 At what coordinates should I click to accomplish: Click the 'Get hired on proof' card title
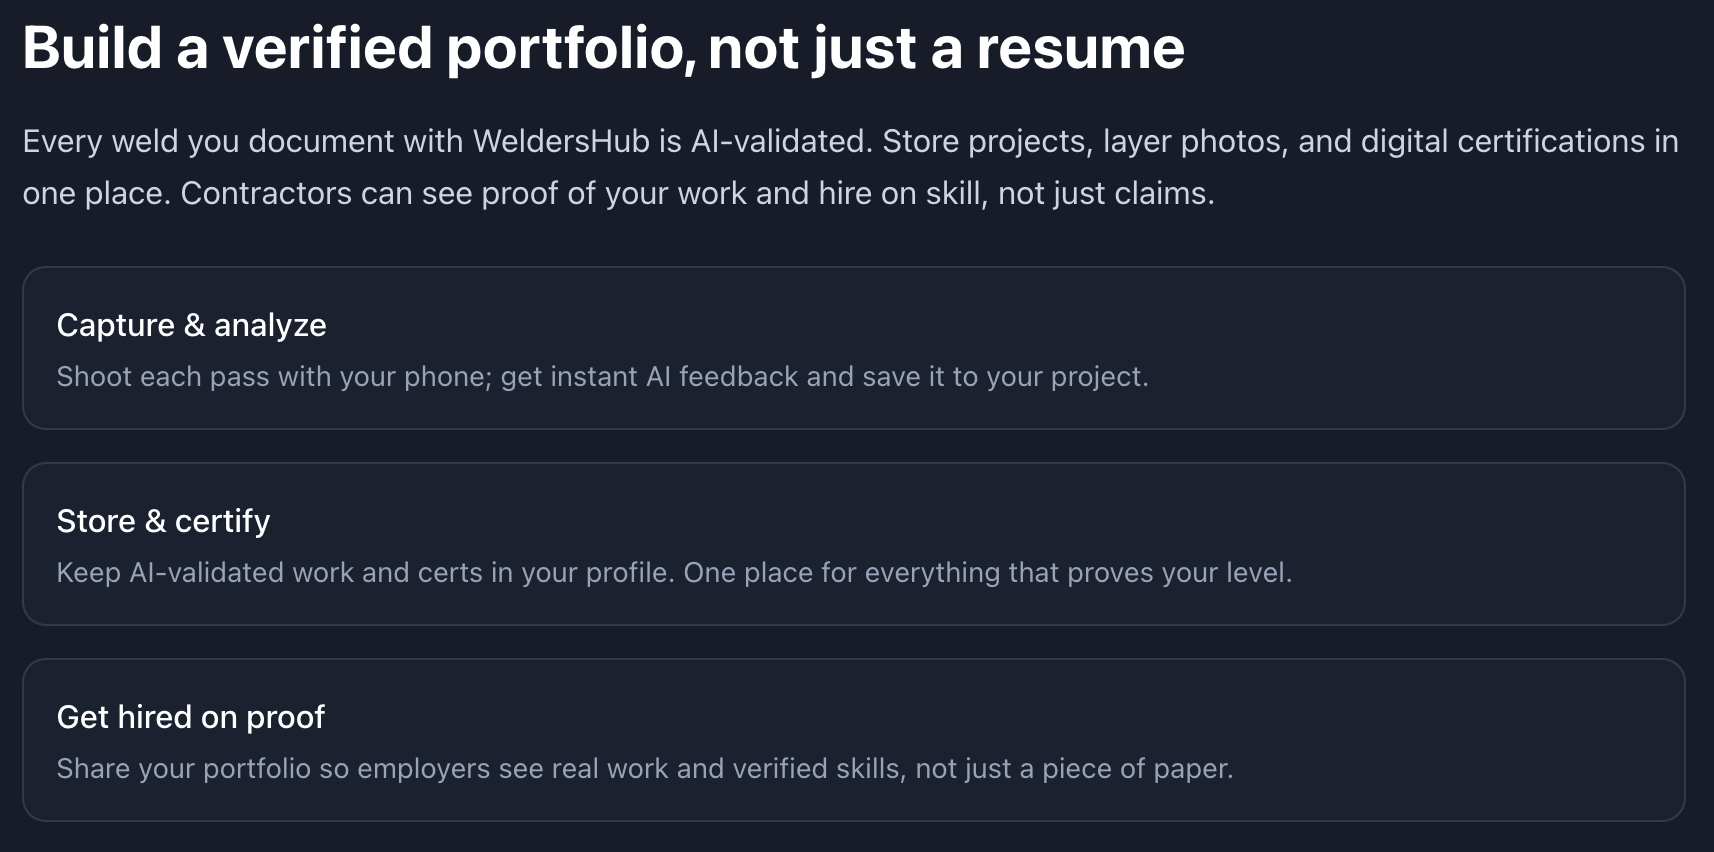190,717
